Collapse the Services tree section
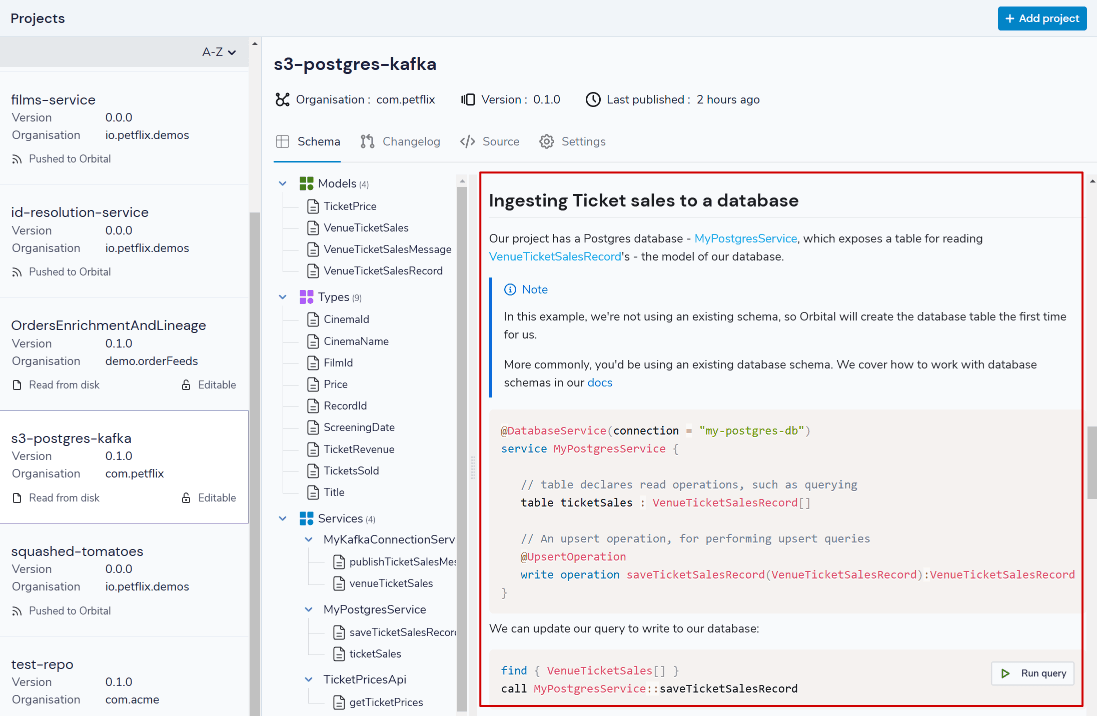Viewport: 1097px width, 716px height. (283, 519)
